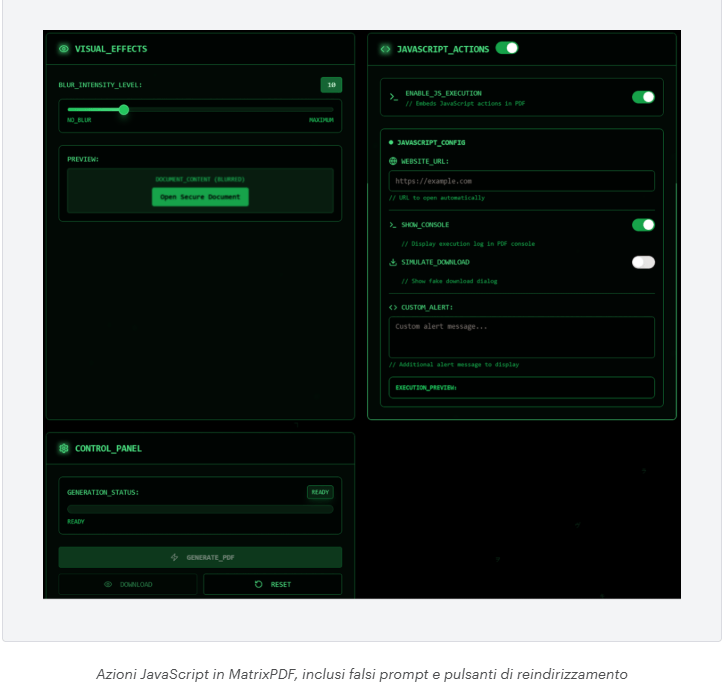The height and width of the screenshot is (684, 726).
Task: Turn off the SHOW_CONSOLE switch
Action: (x=643, y=225)
